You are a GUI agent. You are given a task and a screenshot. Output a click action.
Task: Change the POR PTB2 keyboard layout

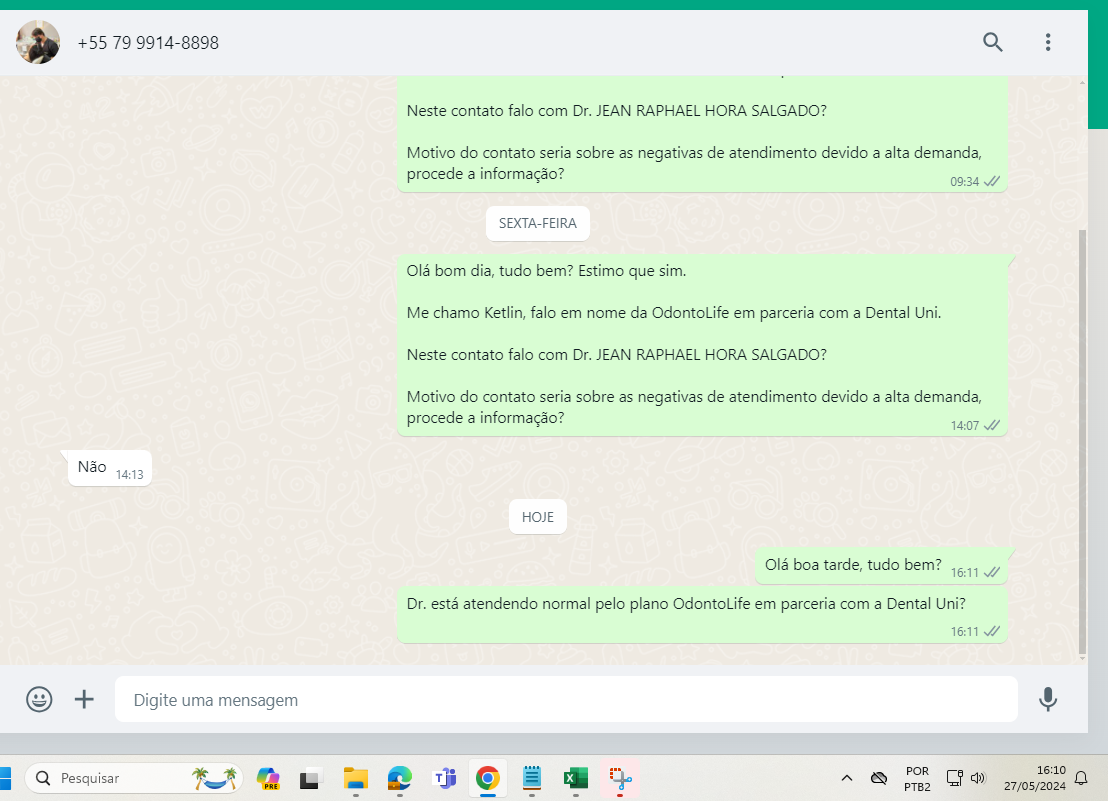[x=917, y=778]
